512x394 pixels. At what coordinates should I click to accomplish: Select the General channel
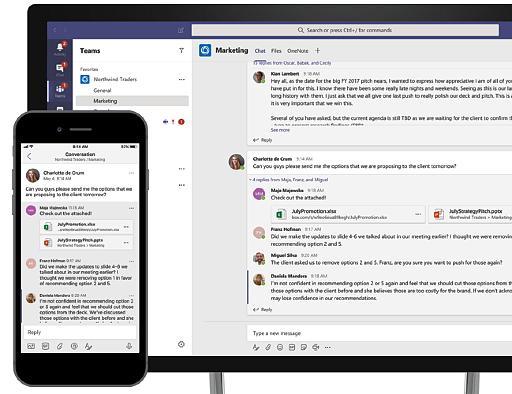tap(102, 90)
